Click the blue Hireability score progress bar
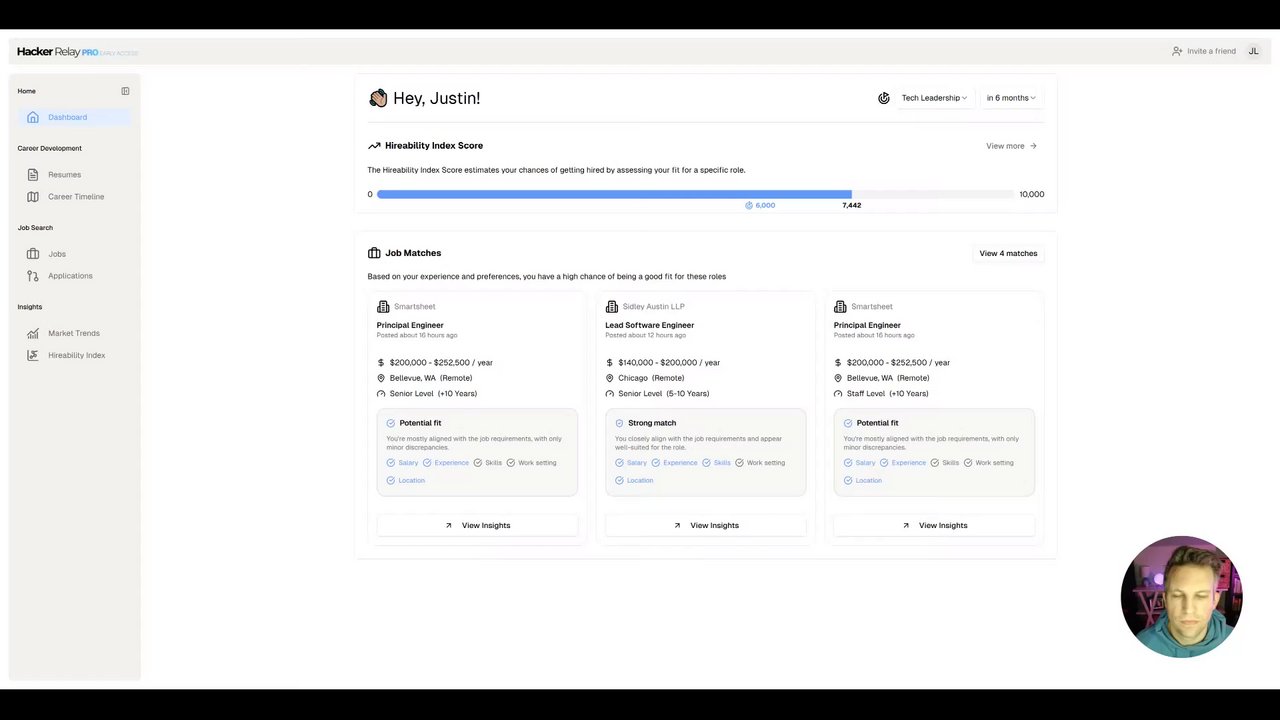This screenshot has height=720, width=1280. (x=614, y=194)
